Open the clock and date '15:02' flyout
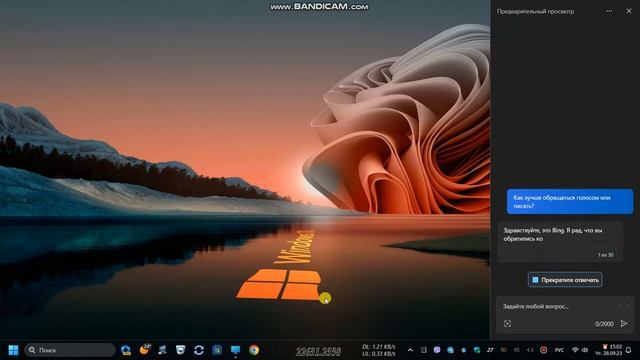Image resolution: width=640 pixels, height=360 pixels. [x=609, y=350]
